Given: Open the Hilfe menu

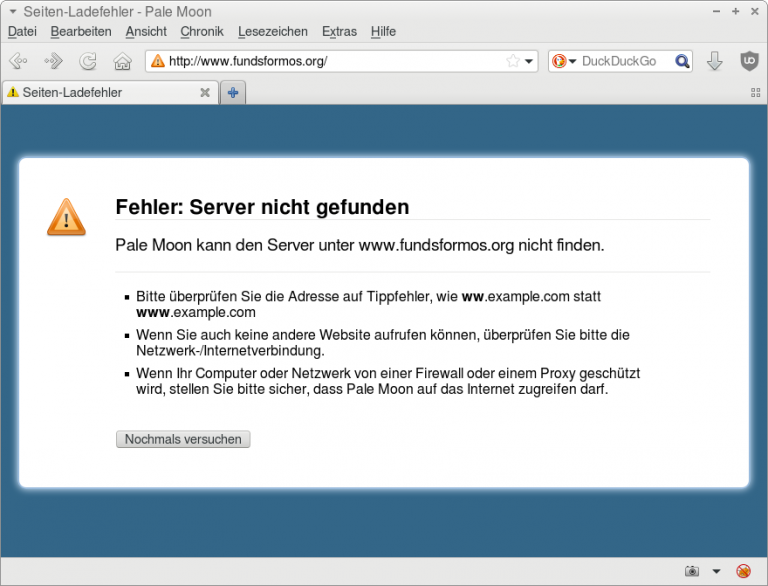Looking at the screenshot, I should point(383,31).
